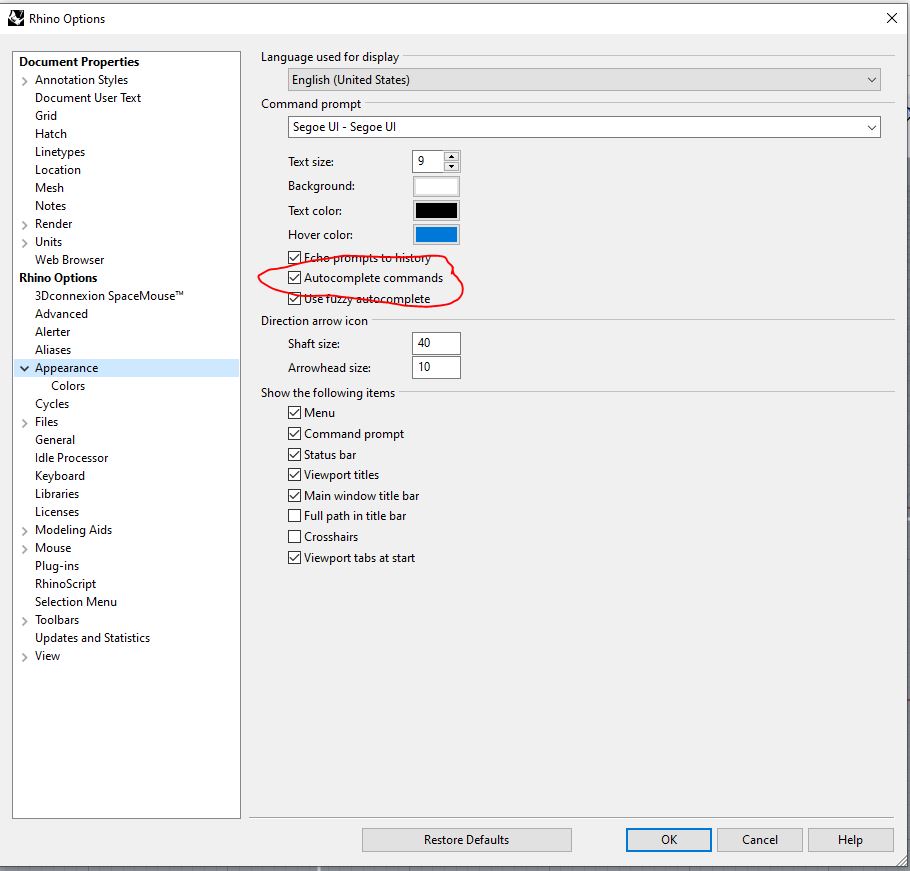Image resolution: width=910 pixels, height=871 pixels.
Task: Select Colors under Appearance
Action: tap(68, 385)
